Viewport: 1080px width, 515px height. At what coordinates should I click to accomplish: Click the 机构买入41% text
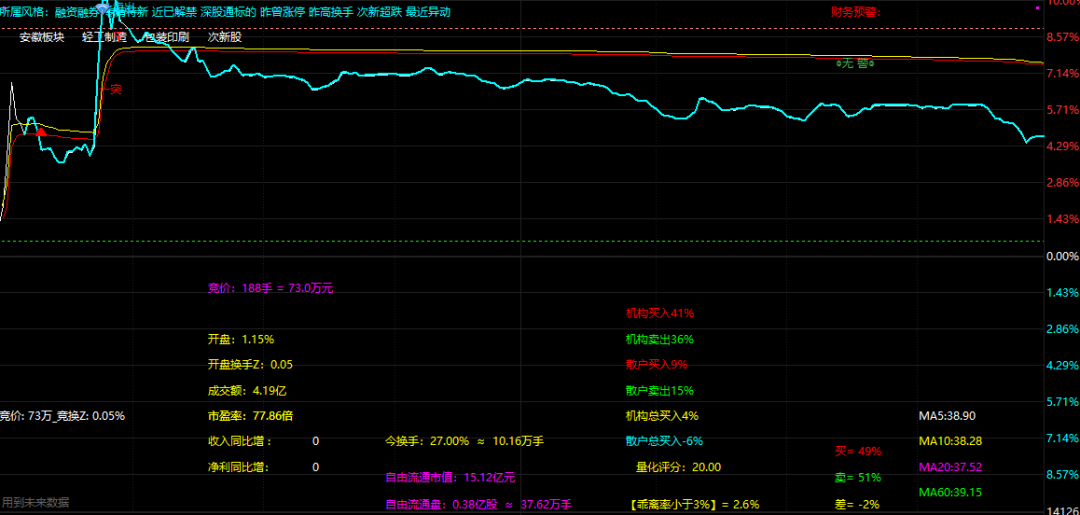click(660, 313)
